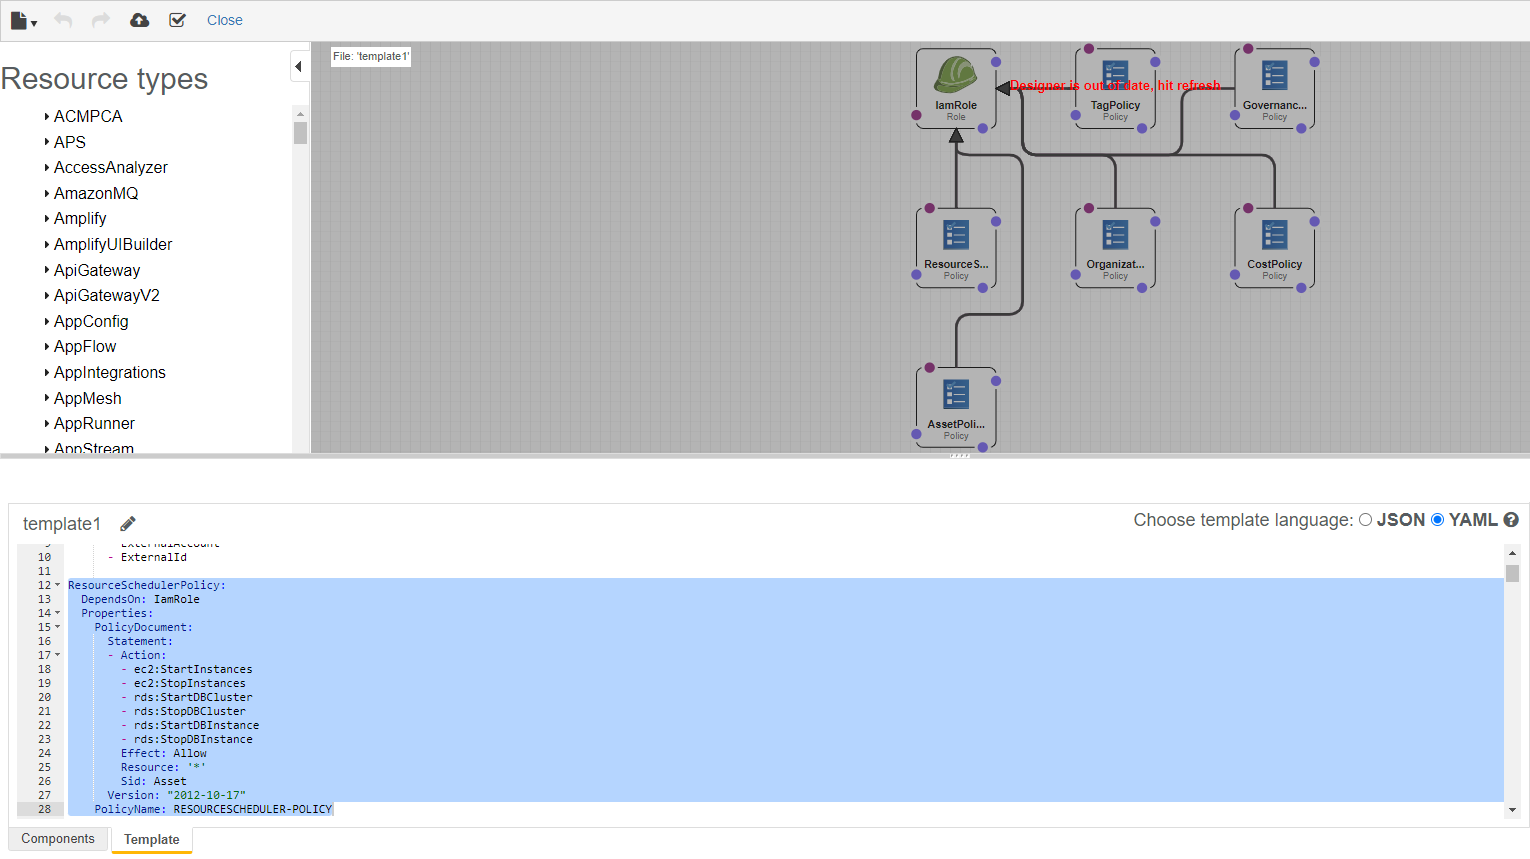Open the File menu icon

point(22,20)
